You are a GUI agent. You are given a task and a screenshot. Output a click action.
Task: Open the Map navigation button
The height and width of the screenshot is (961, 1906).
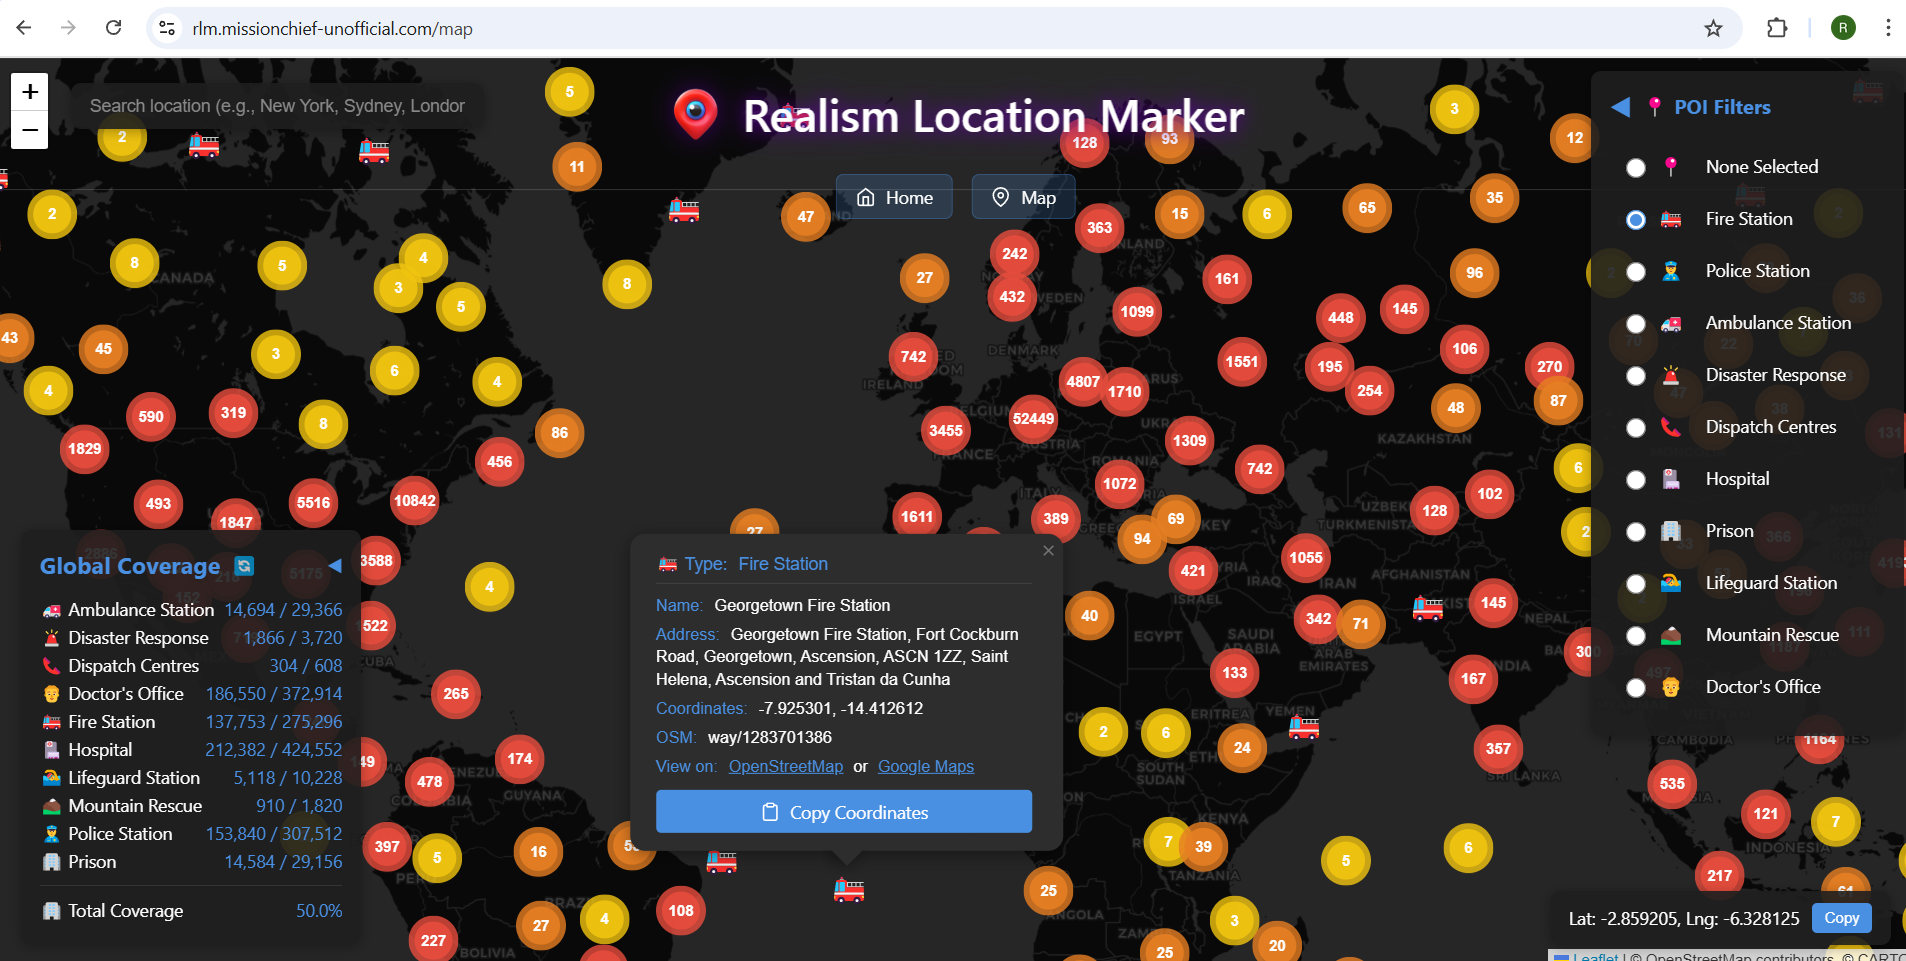1023,197
